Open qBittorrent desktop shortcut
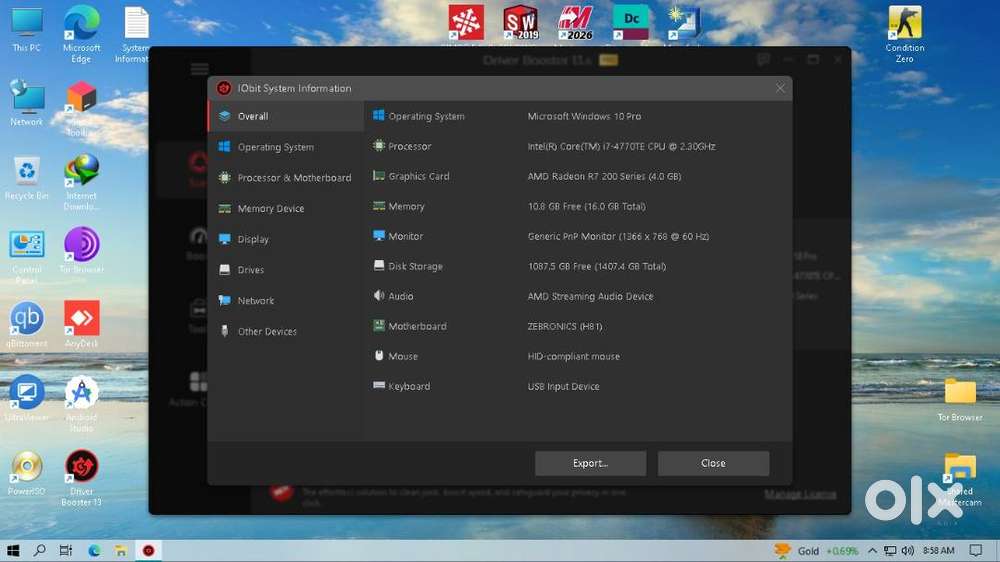Screen dimensions: 1000x562 coord(27,325)
